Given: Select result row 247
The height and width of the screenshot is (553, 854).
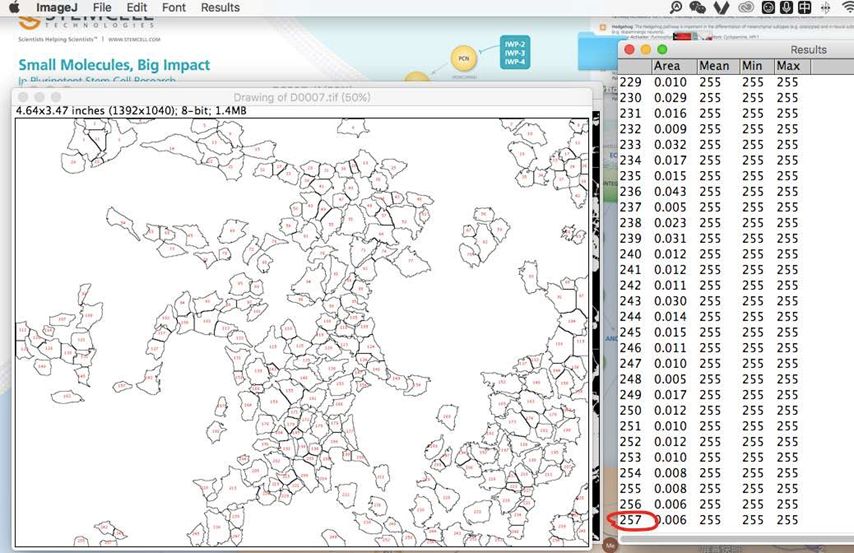Looking at the screenshot, I should (735, 364).
